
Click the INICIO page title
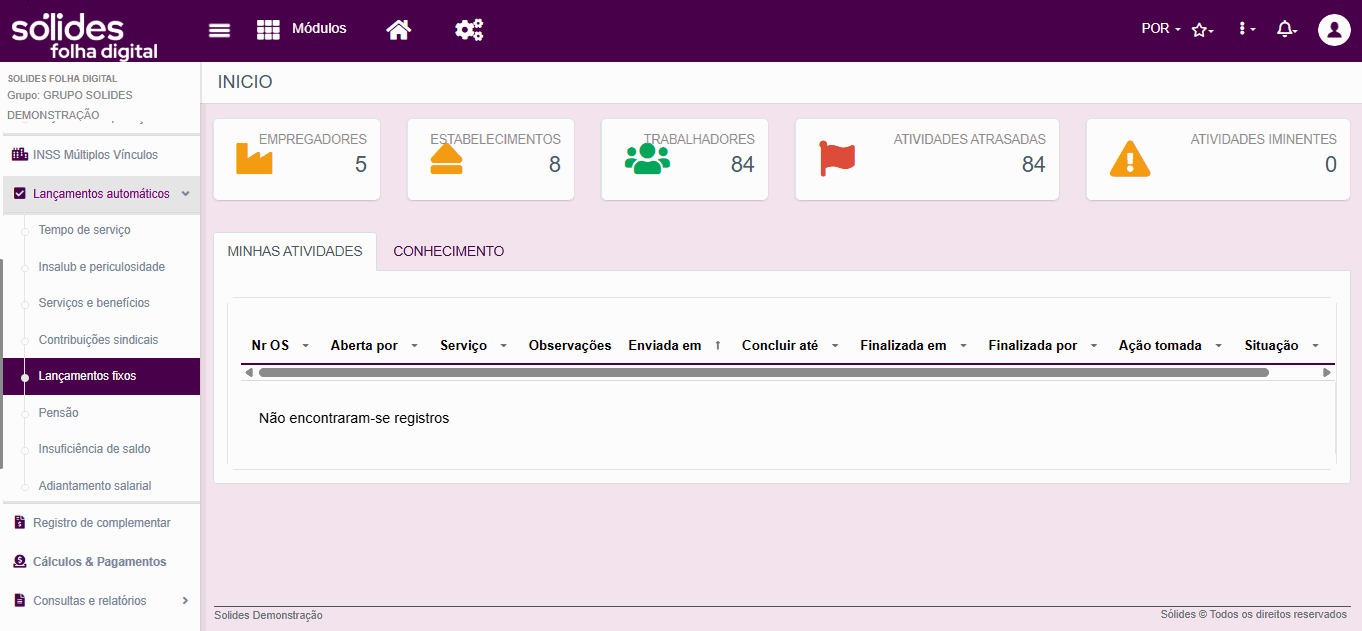(x=245, y=82)
